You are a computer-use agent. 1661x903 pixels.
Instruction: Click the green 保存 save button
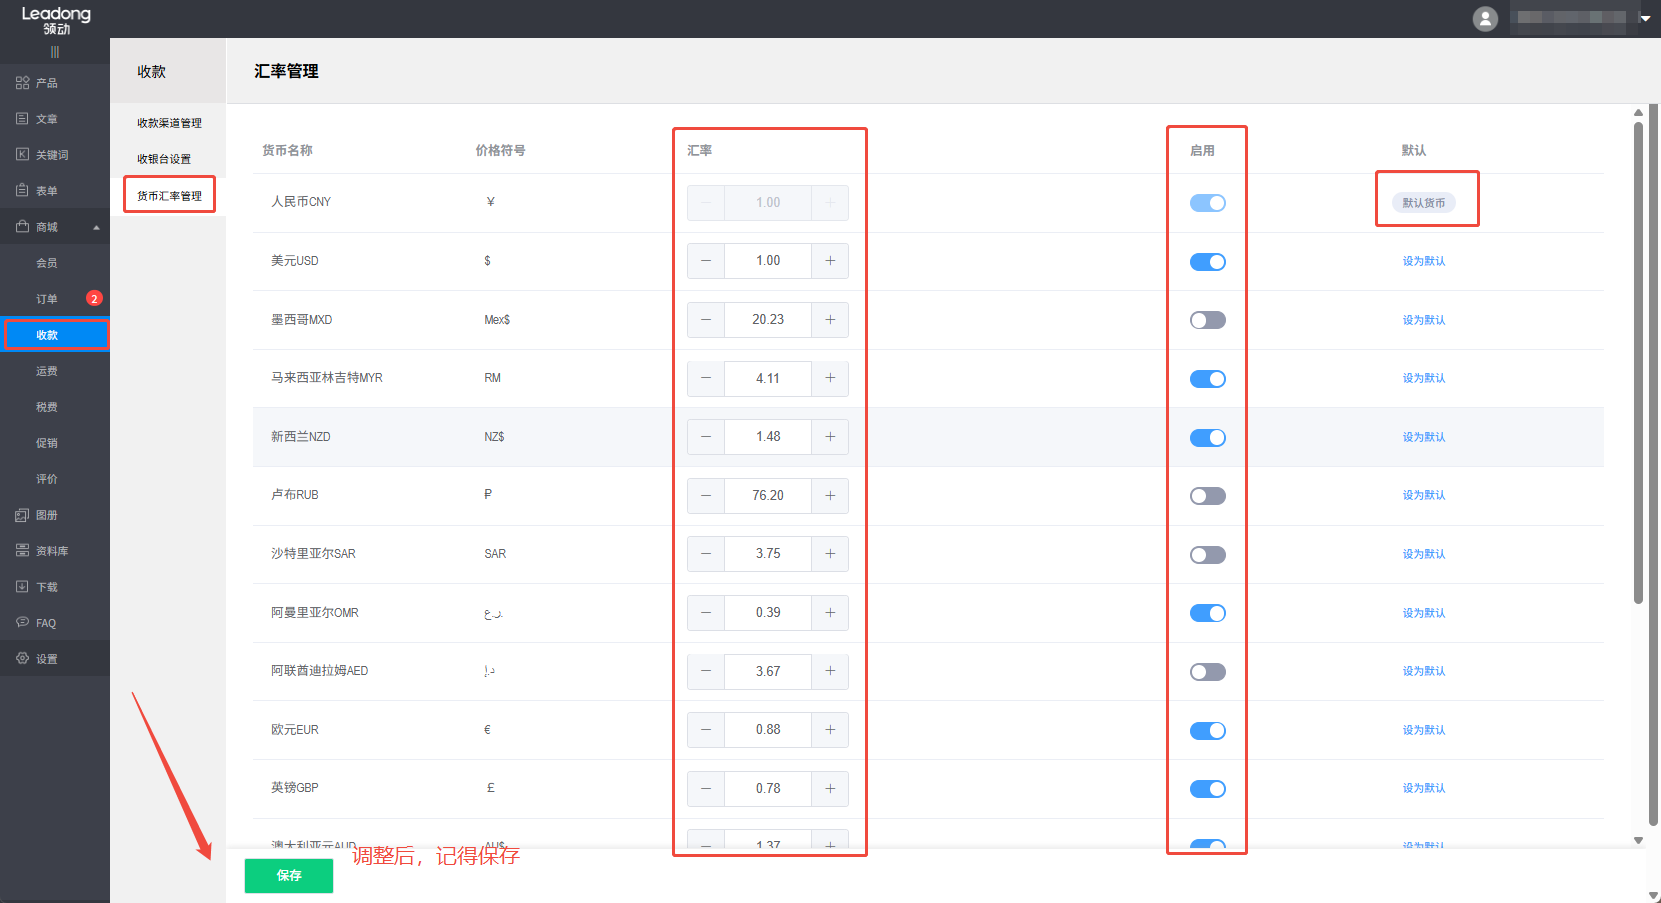coord(289,875)
